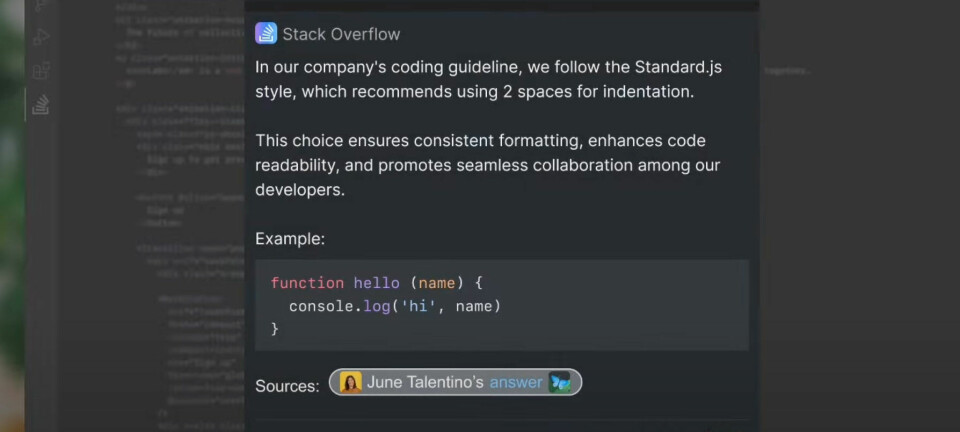Click the sentence mentioning Standard.js coding guideline
This screenshot has height=432, width=960.
pyautogui.click(x=489, y=80)
